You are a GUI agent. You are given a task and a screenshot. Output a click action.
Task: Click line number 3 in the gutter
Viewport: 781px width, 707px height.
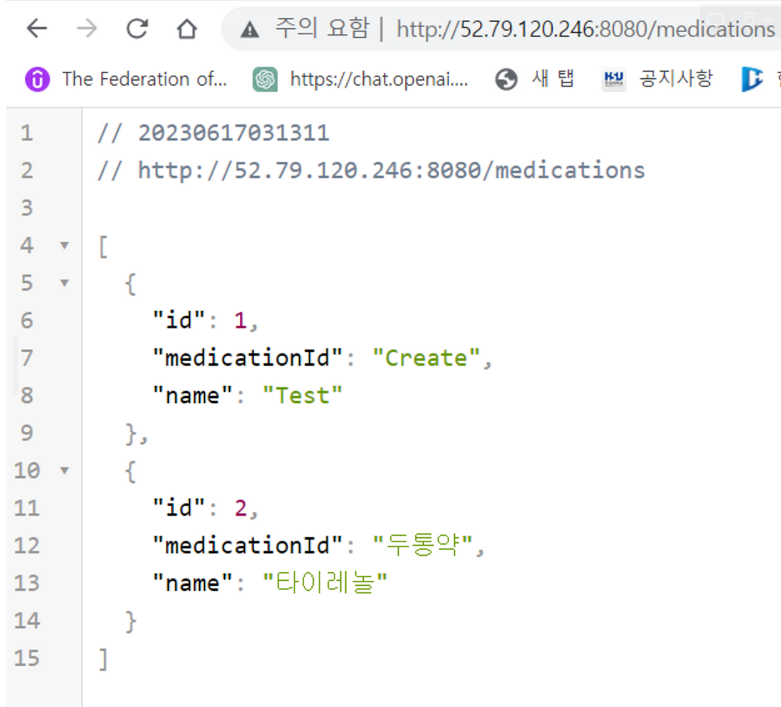[x=27, y=208]
